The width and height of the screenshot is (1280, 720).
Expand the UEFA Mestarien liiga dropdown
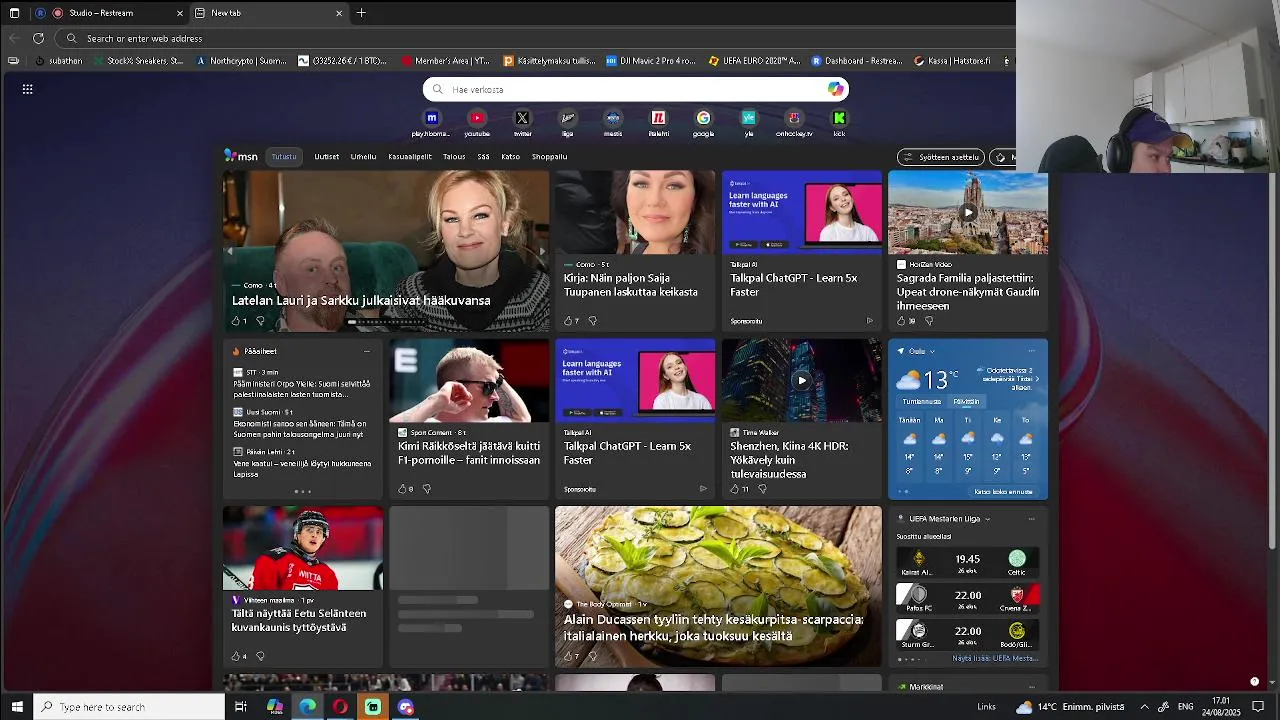(x=987, y=519)
